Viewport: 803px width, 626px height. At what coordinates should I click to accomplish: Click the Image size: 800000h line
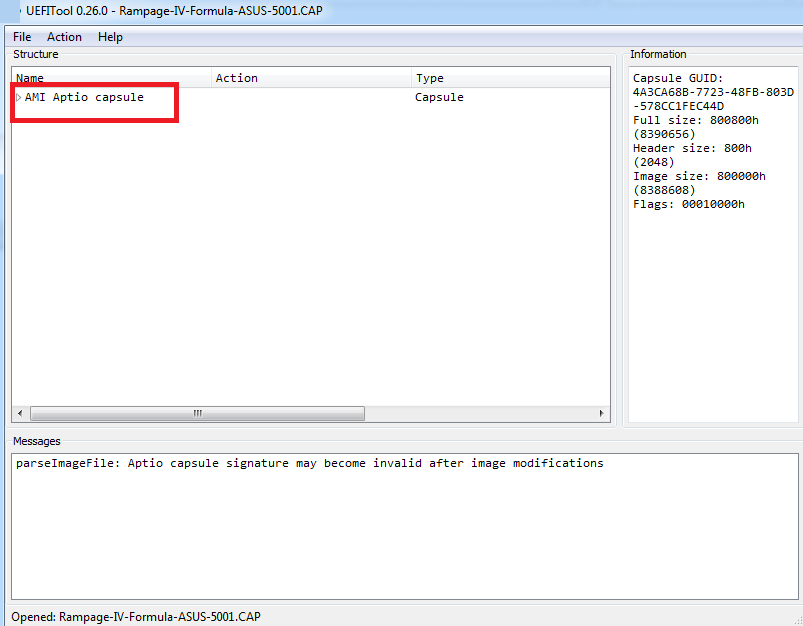[x=699, y=177]
